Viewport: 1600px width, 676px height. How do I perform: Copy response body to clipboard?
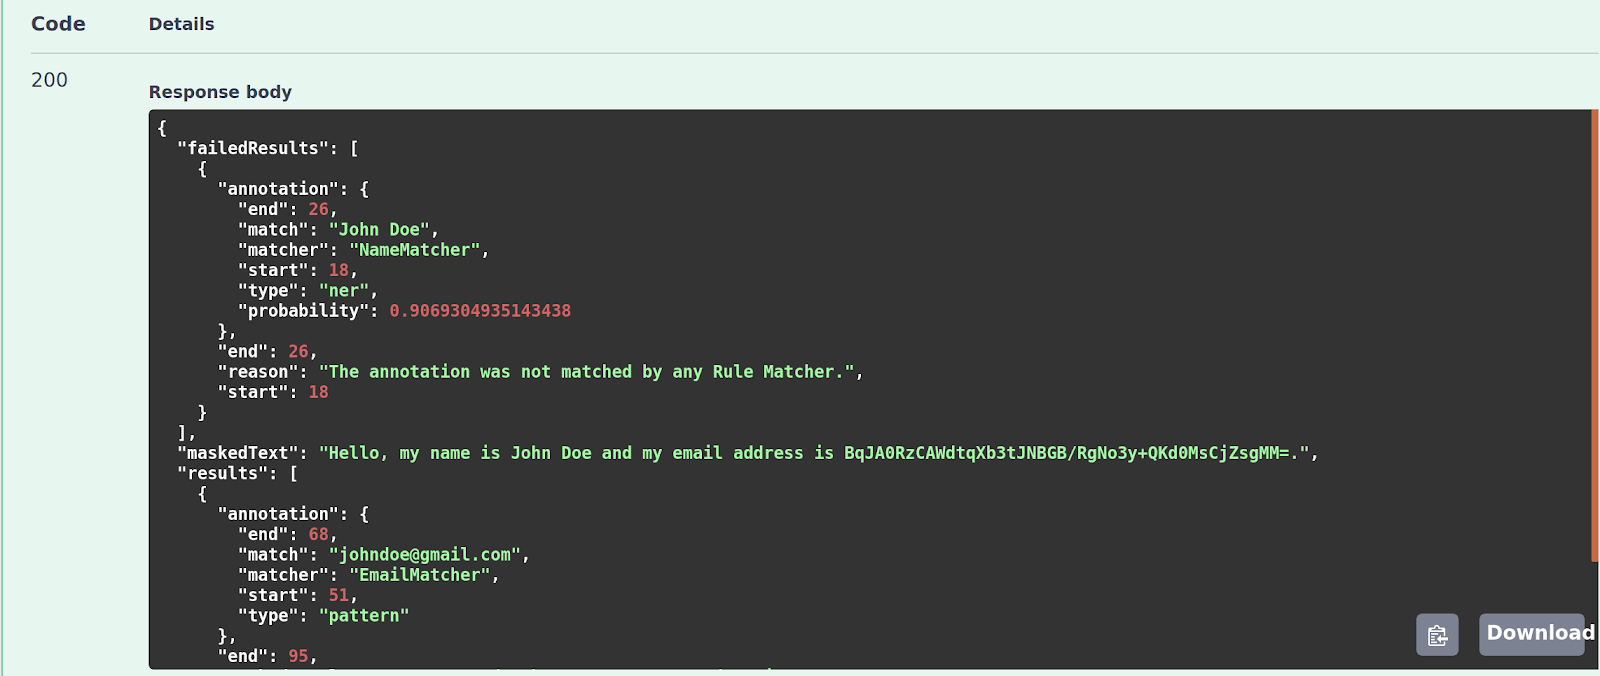(x=1437, y=635)
